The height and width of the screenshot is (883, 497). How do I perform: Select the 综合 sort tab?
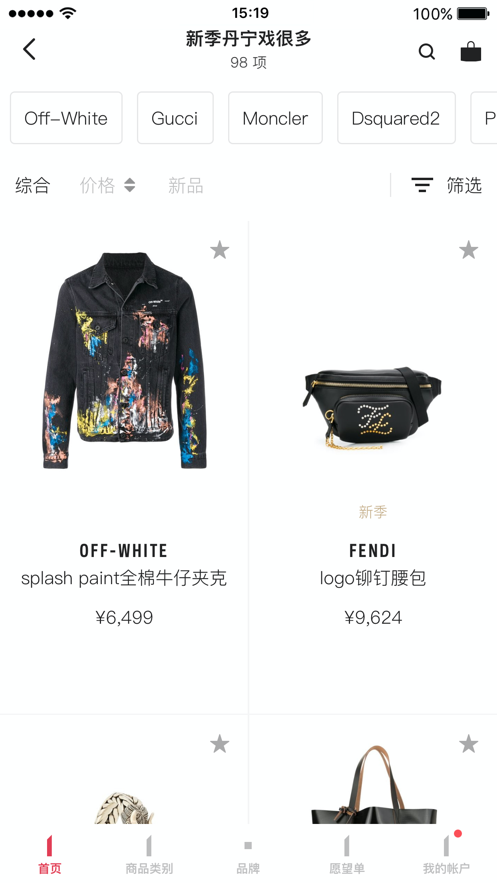(33, 185)
